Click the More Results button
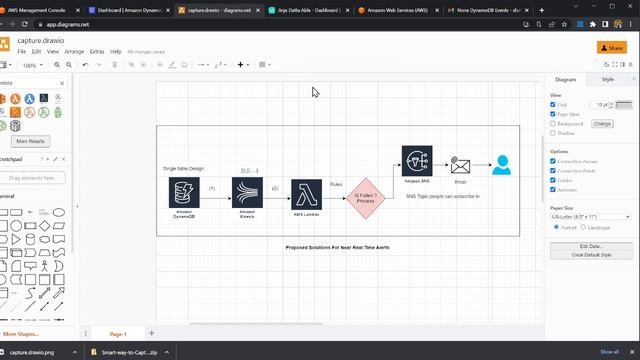Screen dimensions: 640x360 [x=31, y=141]
